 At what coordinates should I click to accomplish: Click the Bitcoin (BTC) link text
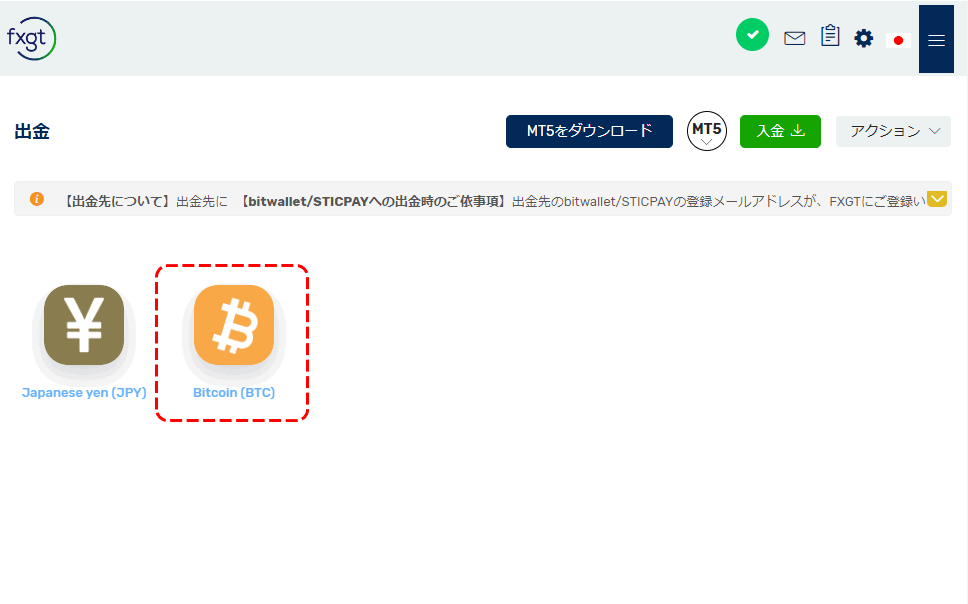[234, 393]
